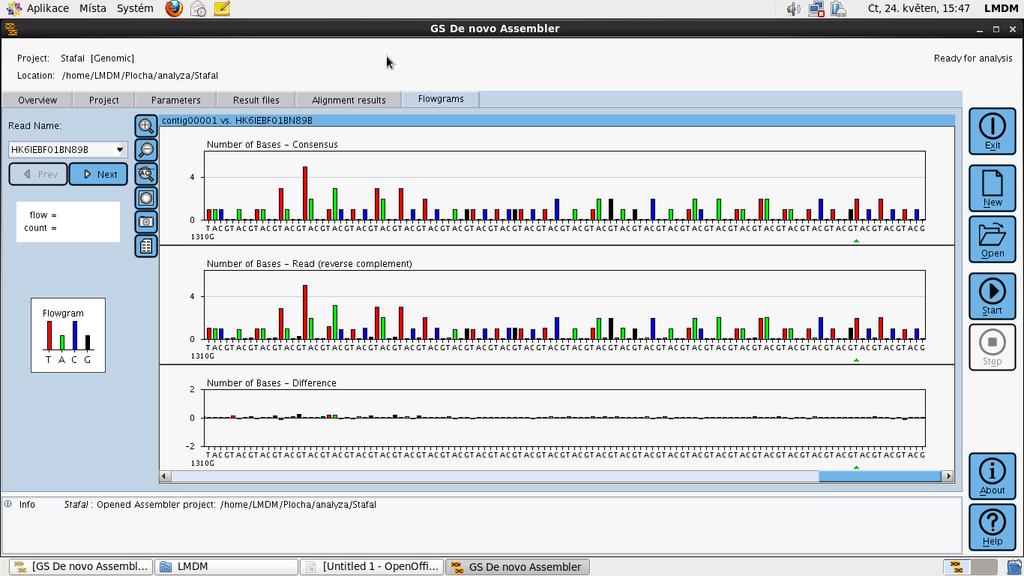Click the Location path text
1024x576 pixels.
(140, 75)
